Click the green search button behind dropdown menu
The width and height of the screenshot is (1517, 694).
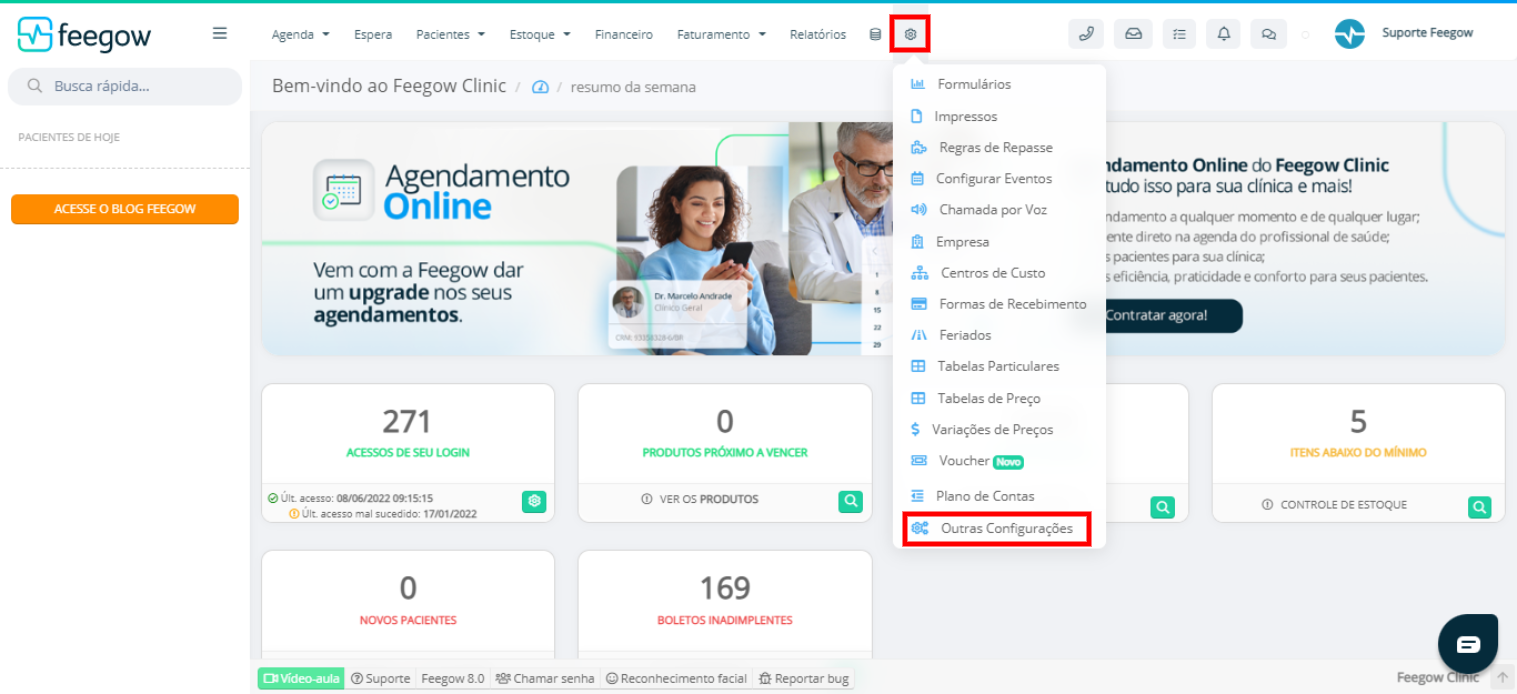[x=1162, y=507]
